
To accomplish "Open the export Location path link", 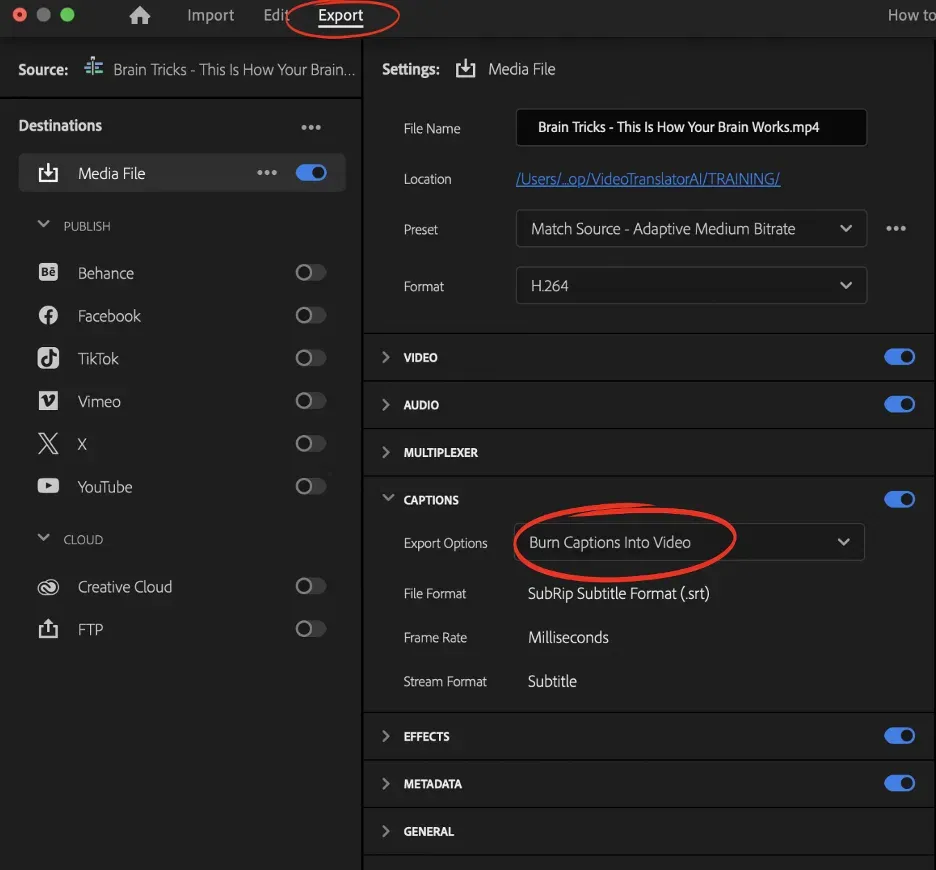I will 648,179.
